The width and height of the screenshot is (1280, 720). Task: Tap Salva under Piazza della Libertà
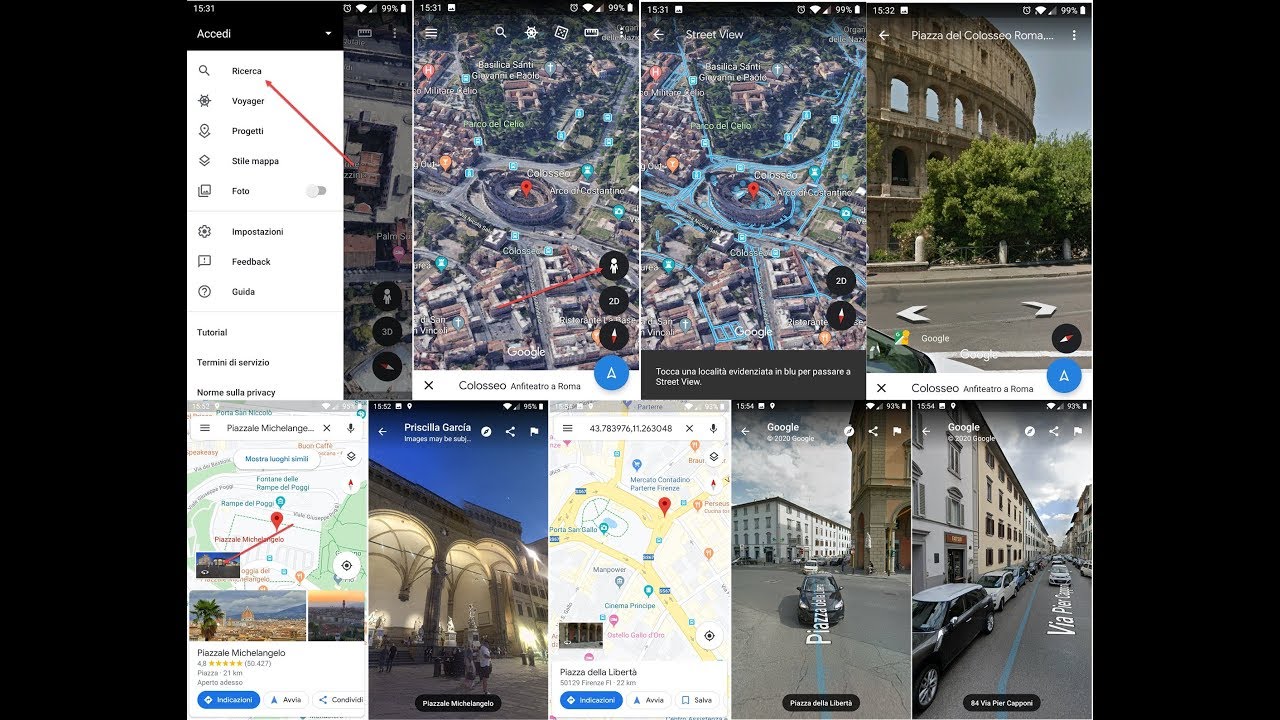coord(697,700)
